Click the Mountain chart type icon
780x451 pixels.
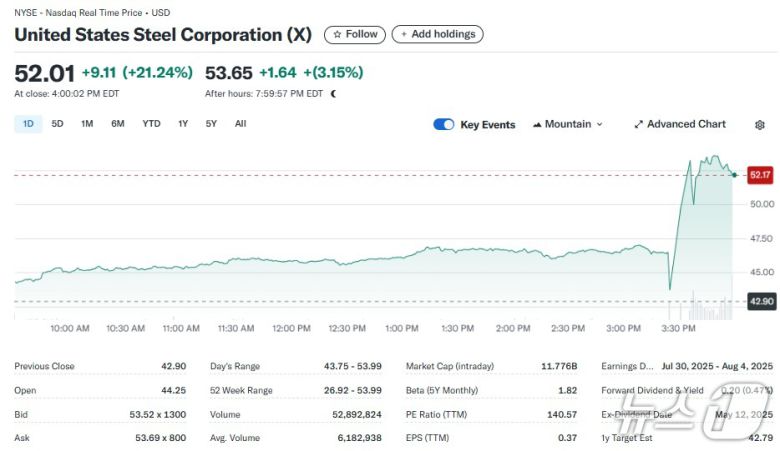pos(537,124)
